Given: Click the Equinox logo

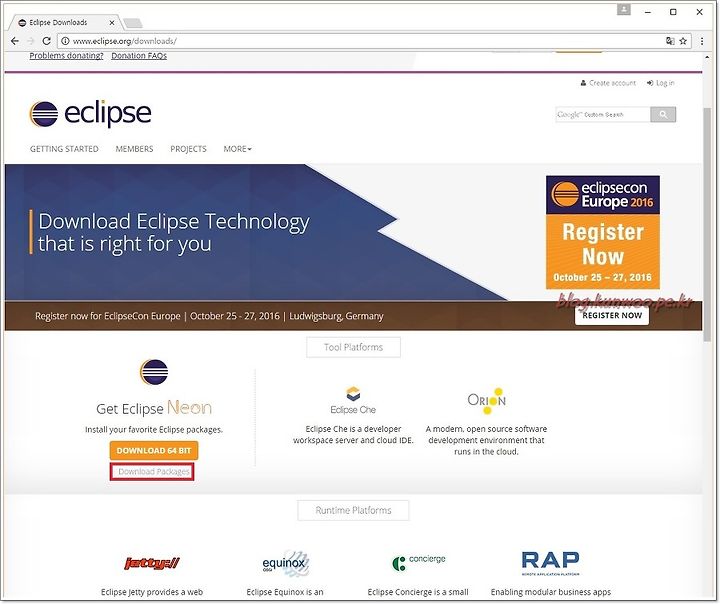Looking at the screenshot, I should (x=285, y=563).
